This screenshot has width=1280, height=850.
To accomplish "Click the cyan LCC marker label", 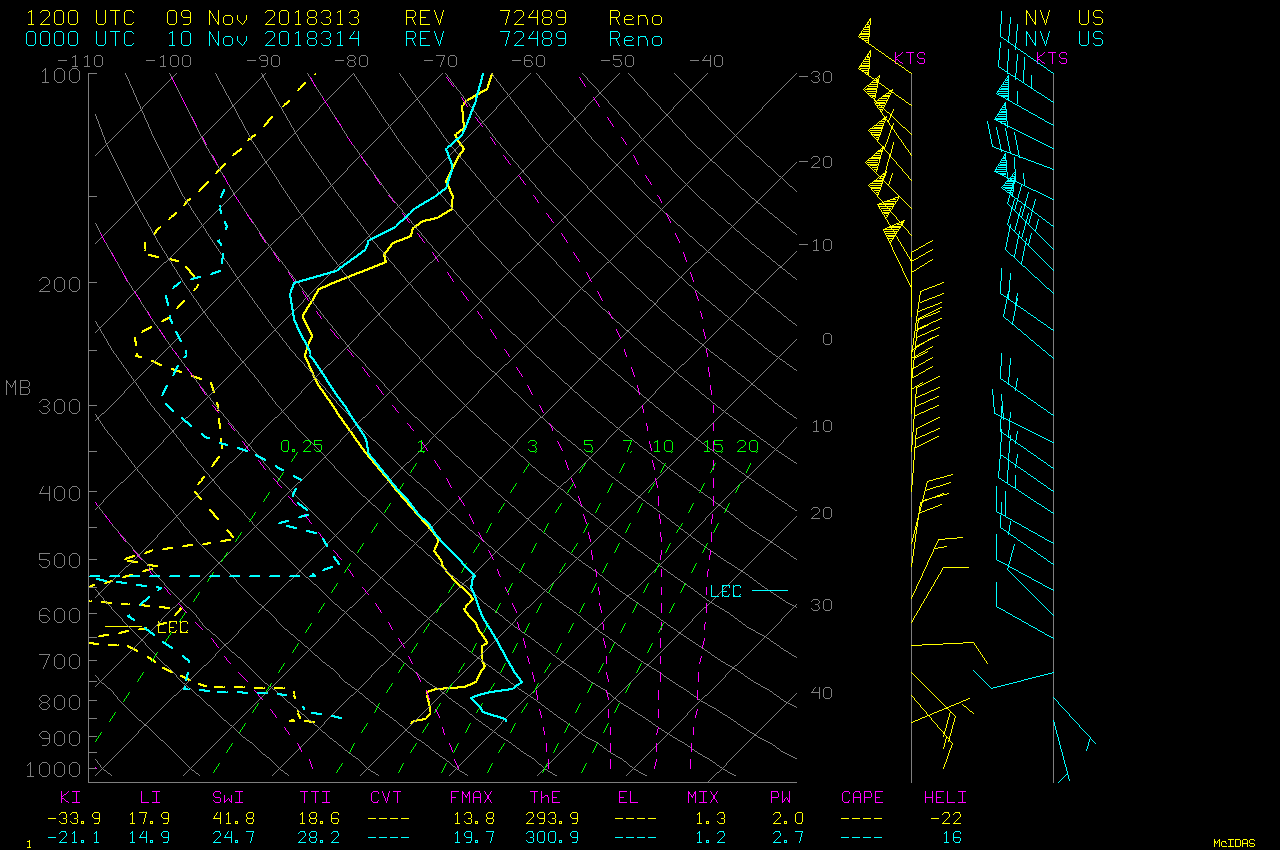I will (726, 592).
